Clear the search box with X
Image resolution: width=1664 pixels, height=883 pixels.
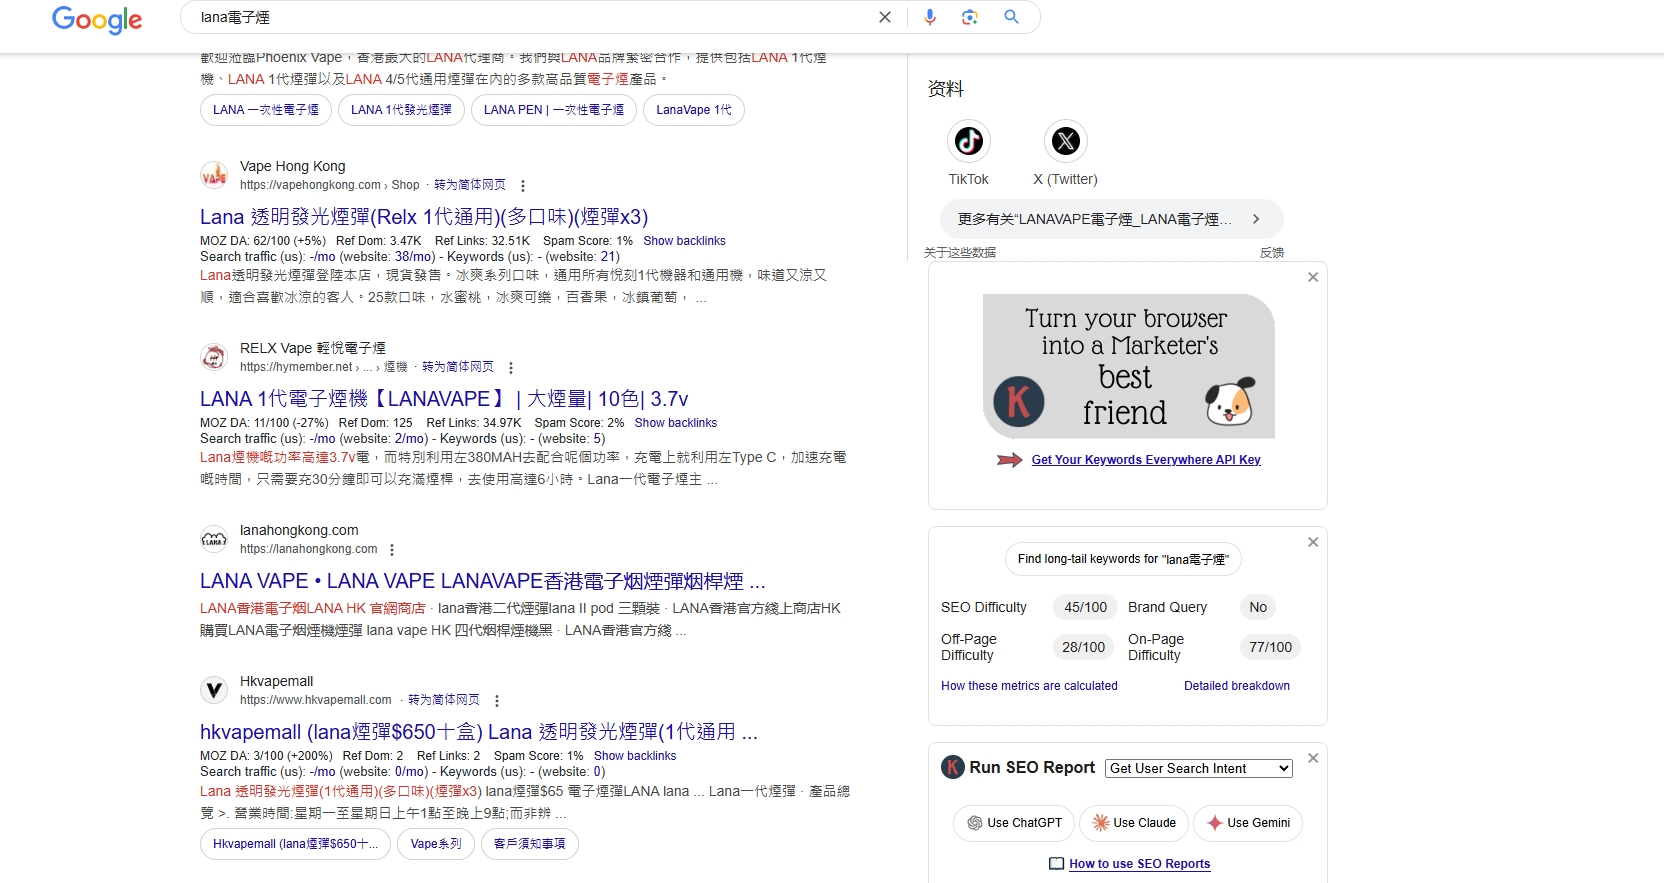[x=885, y=17]
